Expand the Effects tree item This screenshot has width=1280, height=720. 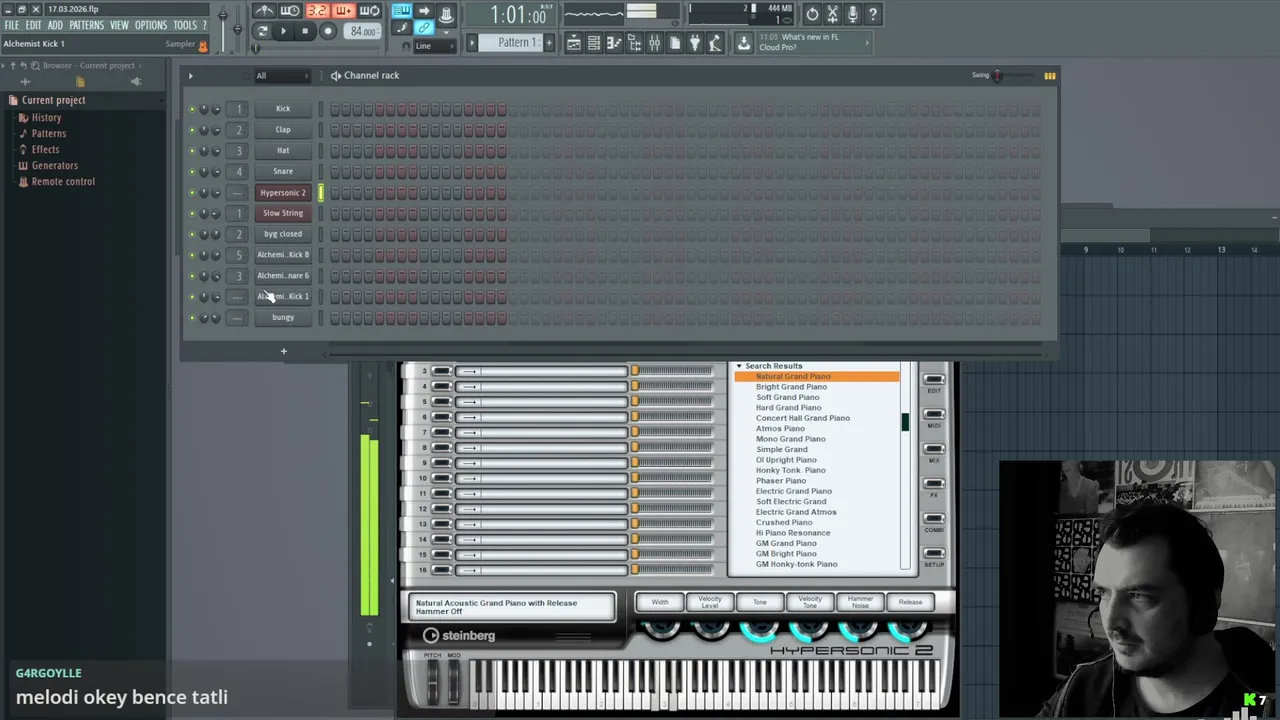pos(45,149)
